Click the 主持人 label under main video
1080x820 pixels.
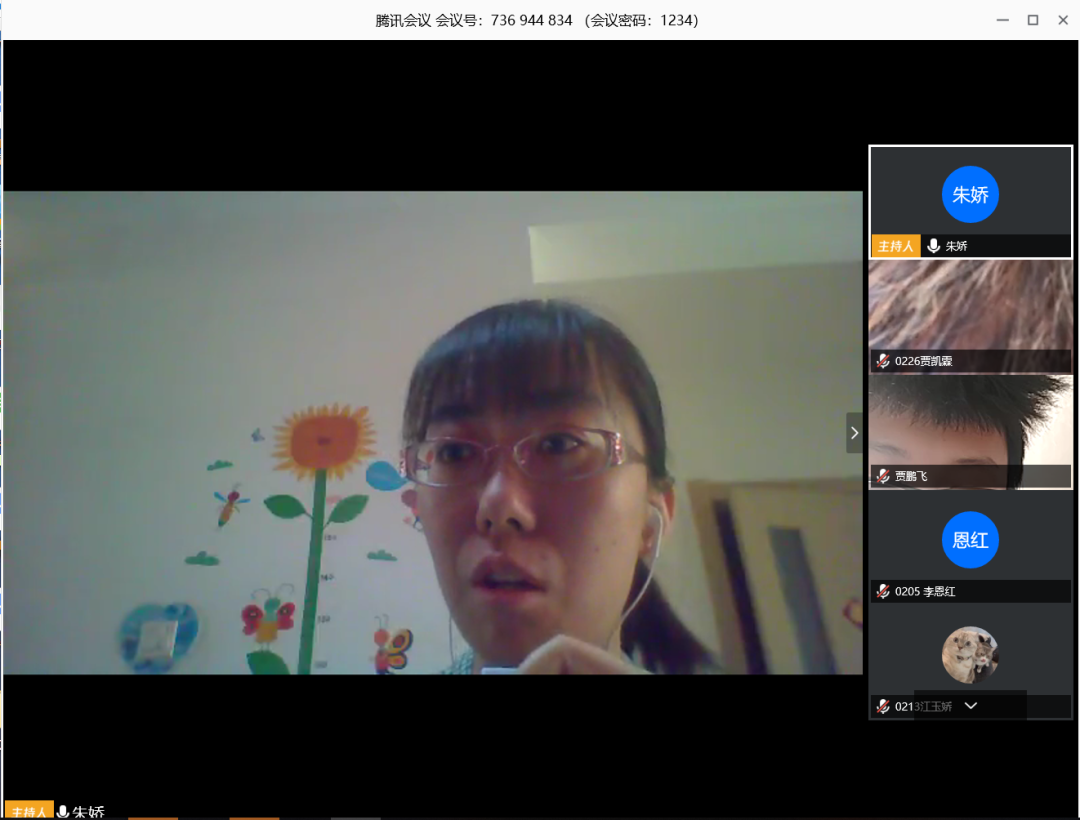coord(29,811)
